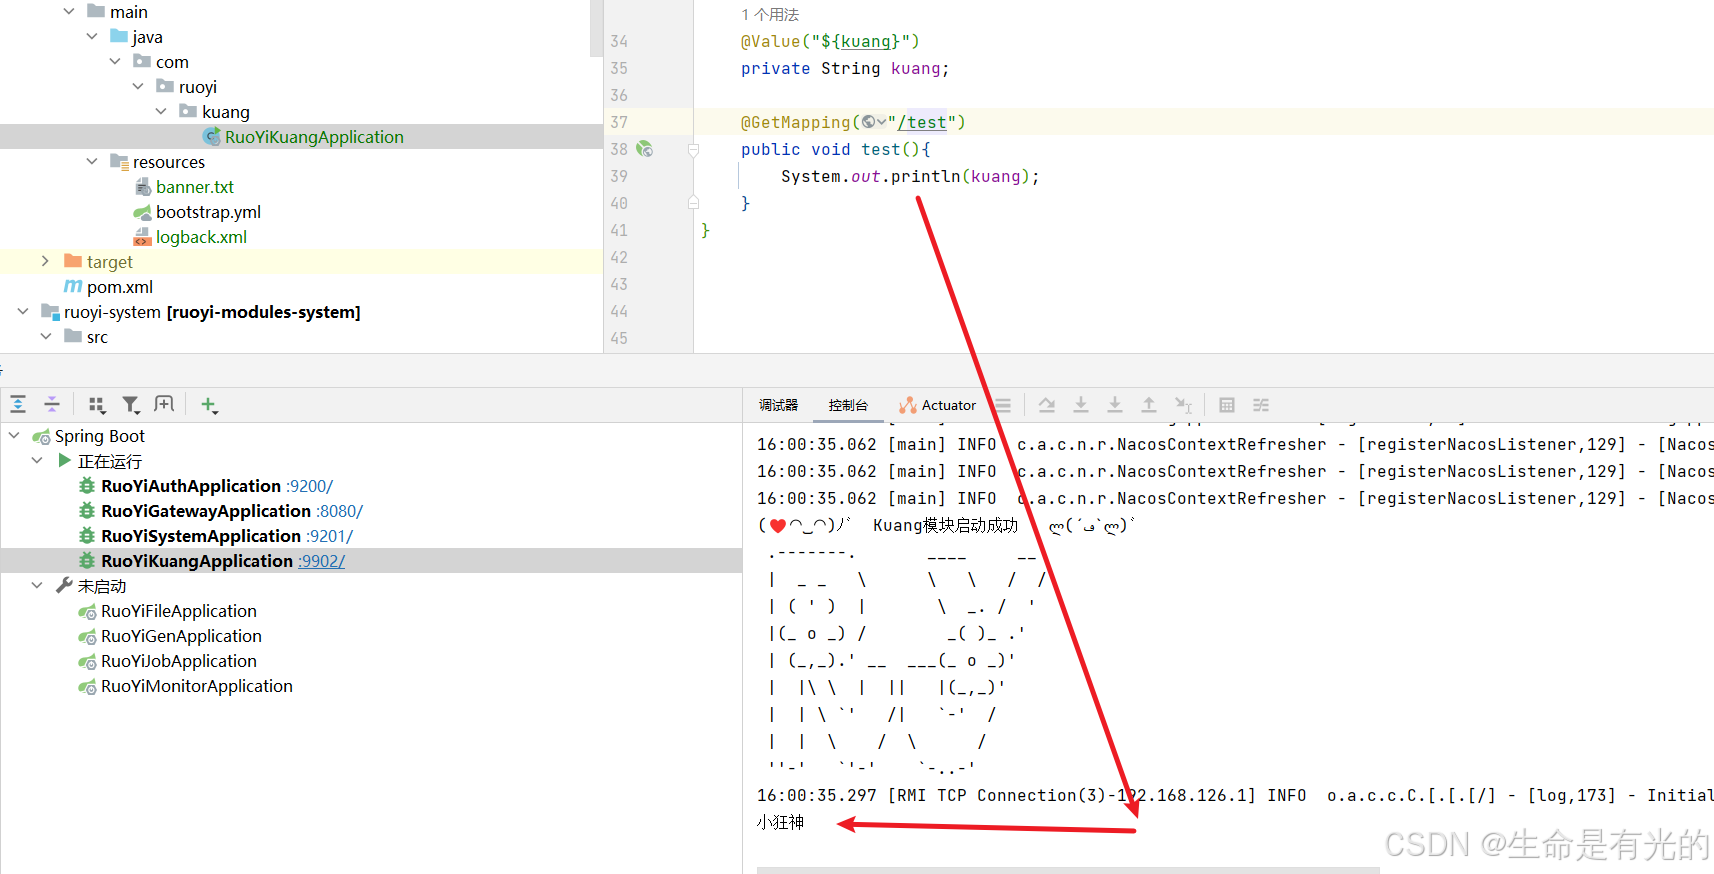The image size is (1714, 874).
Task: Click the Force Step Into debugger icon
Action: 1115,405
